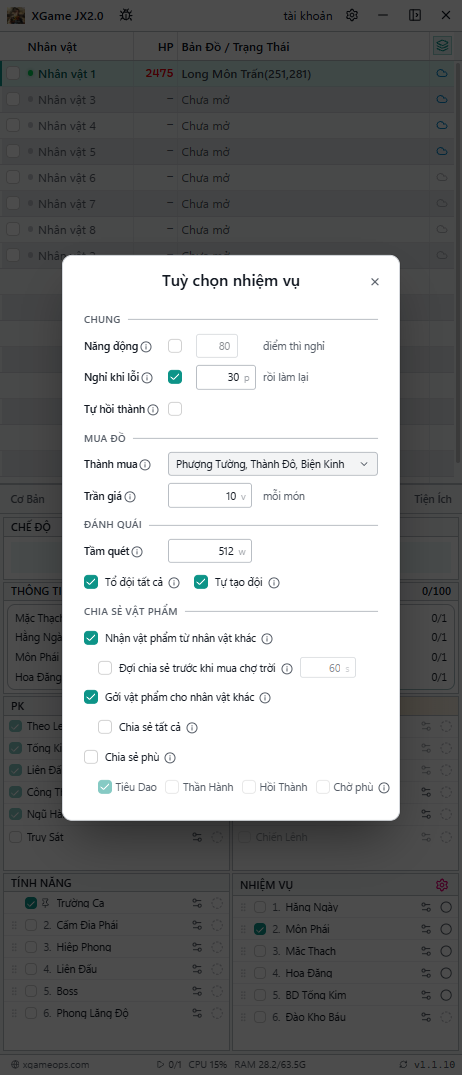Uncheck Nghỉ khi lỗi checkbox
The height and width of the screenshot is (1075, 462).
click(x=175, y=377)
